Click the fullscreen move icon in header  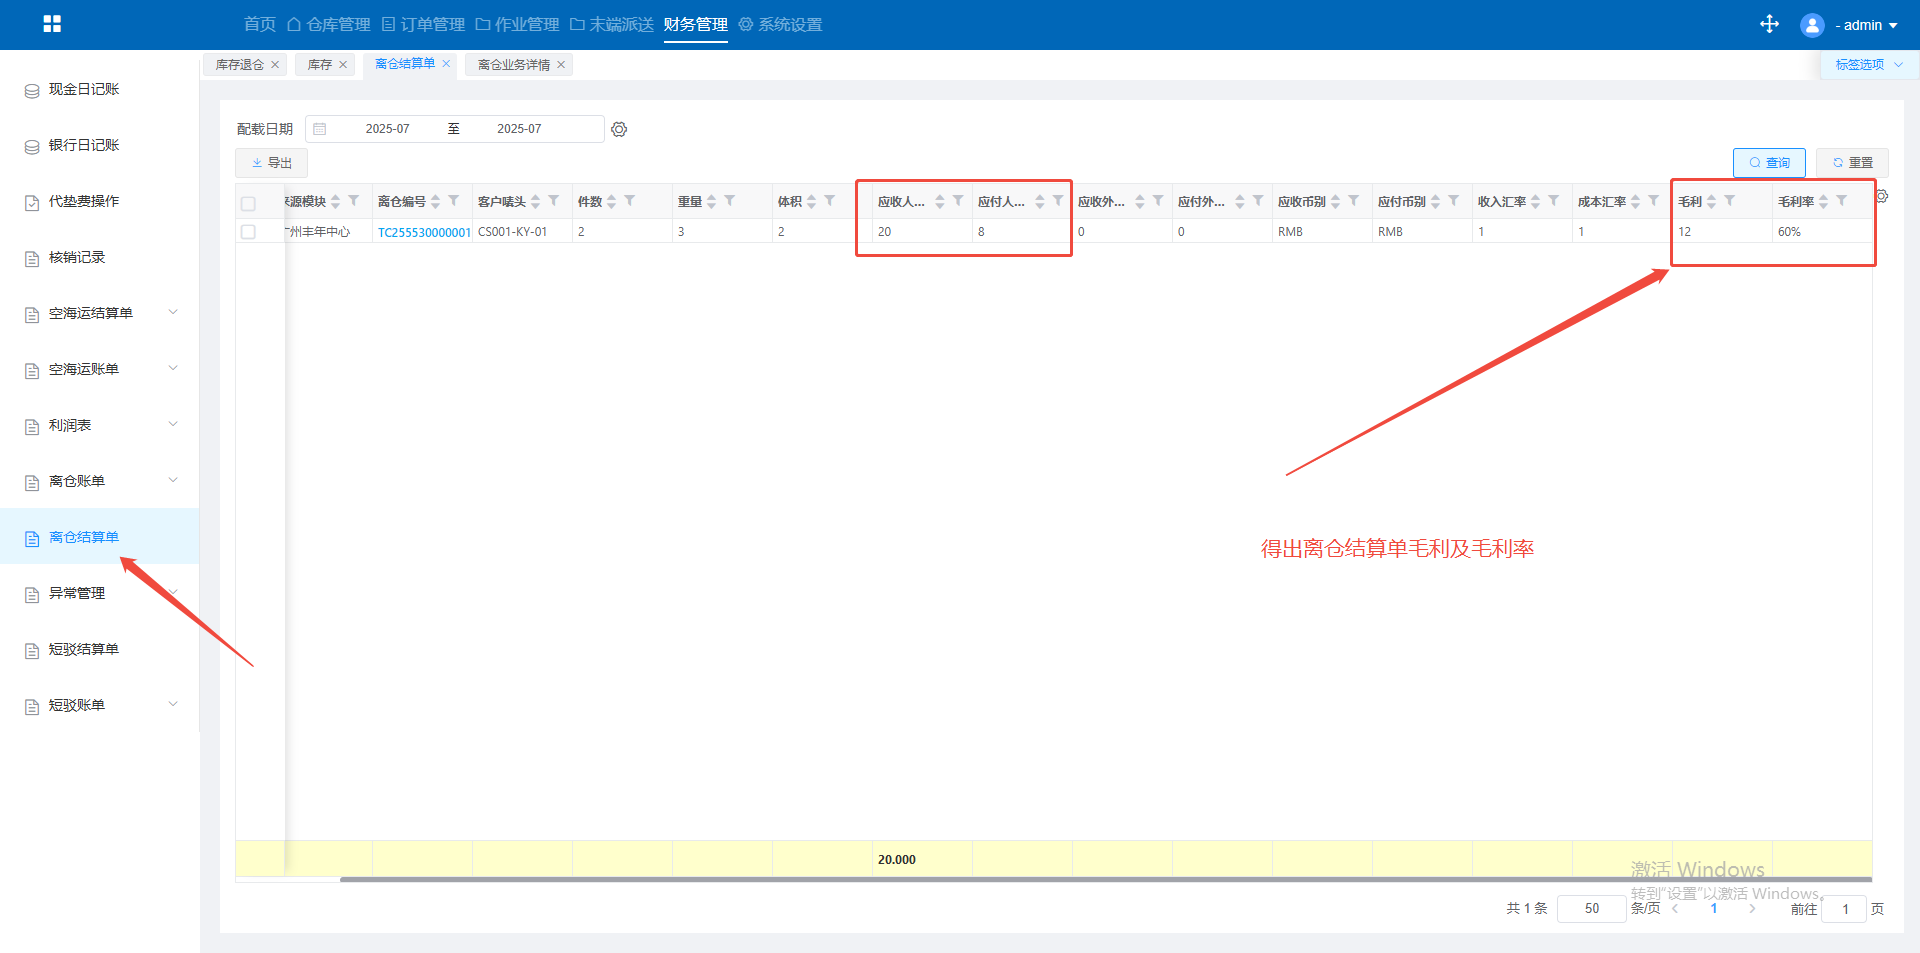tap(1769, 24)
